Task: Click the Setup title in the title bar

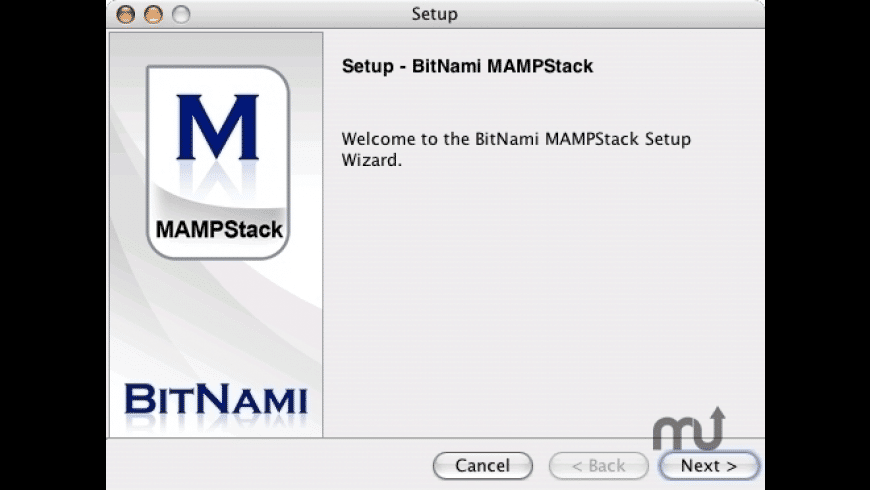Action: click(x=434, y=14)
